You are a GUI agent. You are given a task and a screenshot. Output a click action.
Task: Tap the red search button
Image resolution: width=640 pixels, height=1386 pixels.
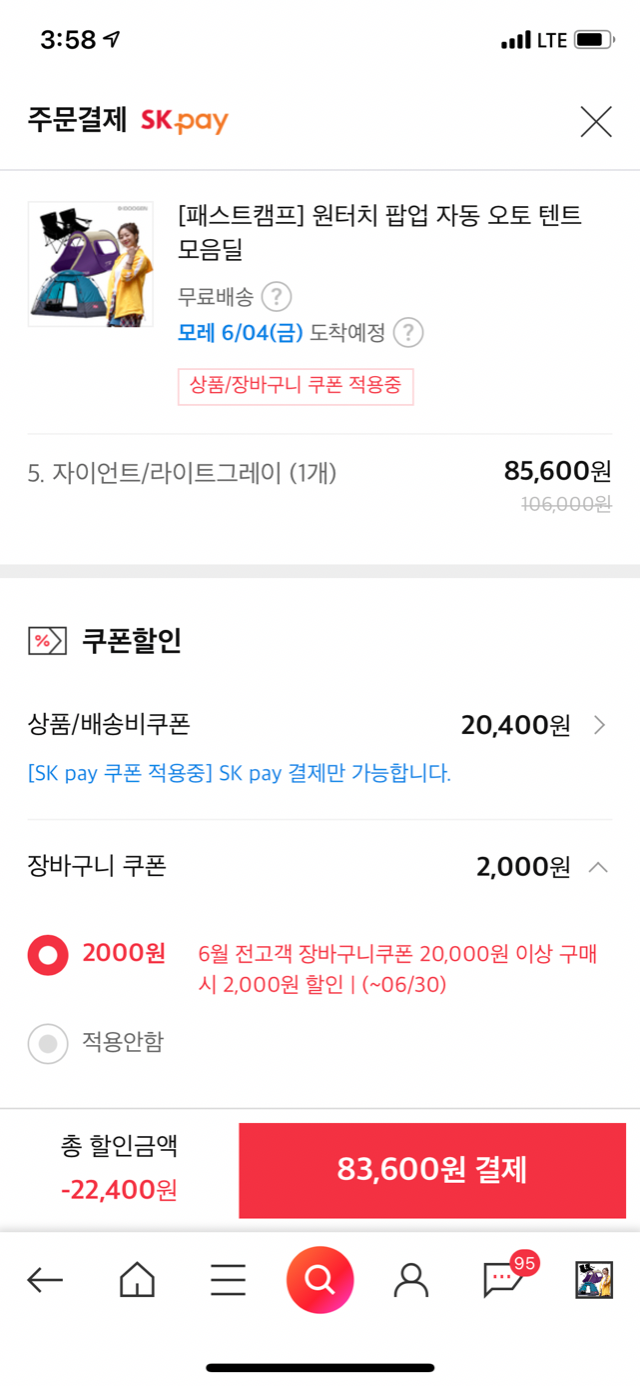tap(320, 1279)
